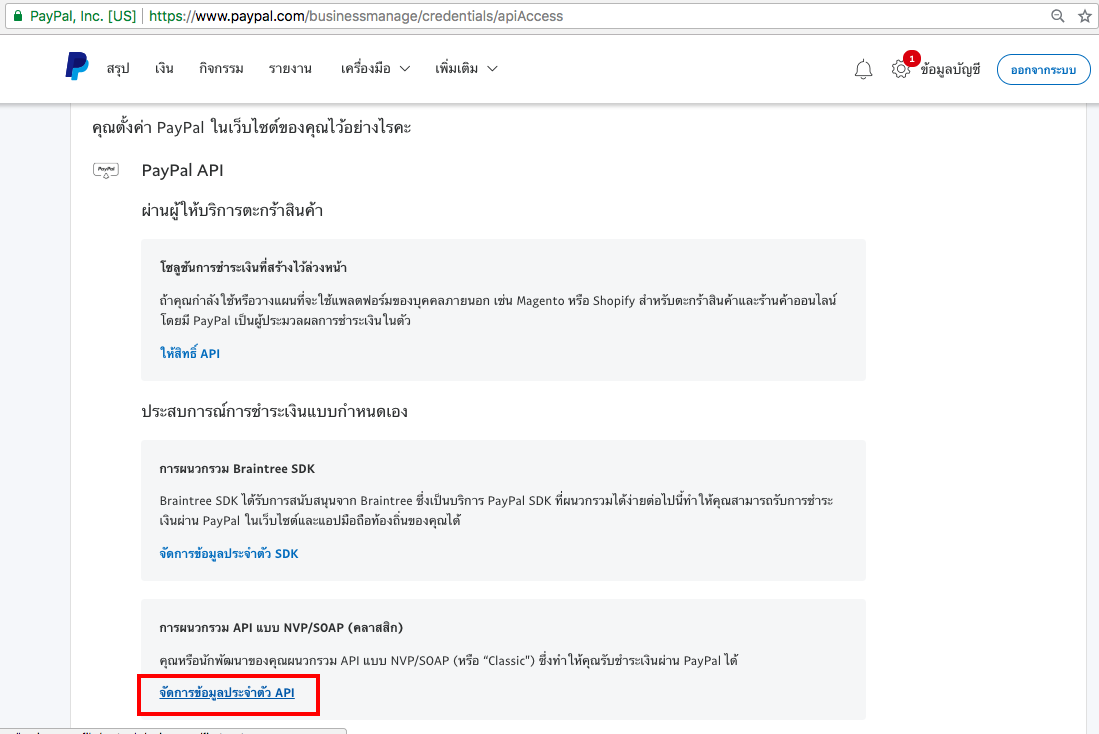
Task: Open settings with the gear icon
Action: click(901, 69)
